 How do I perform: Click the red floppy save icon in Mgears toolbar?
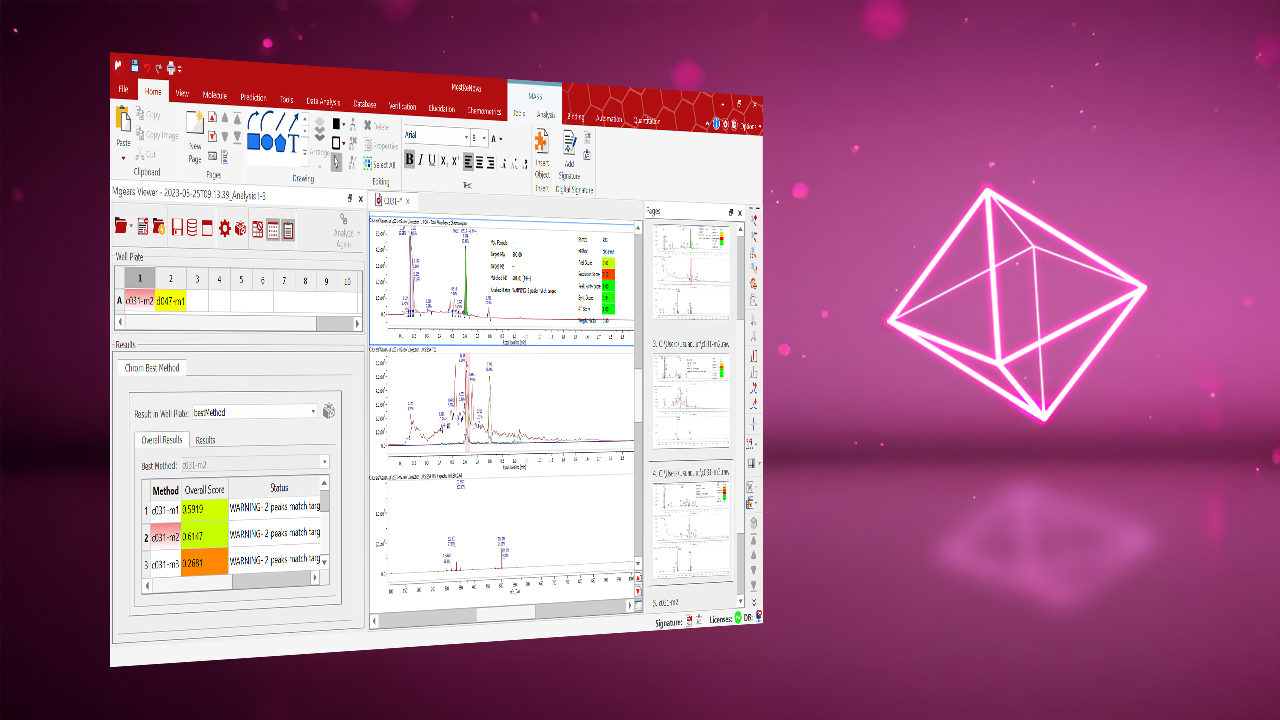click(177, 228)
